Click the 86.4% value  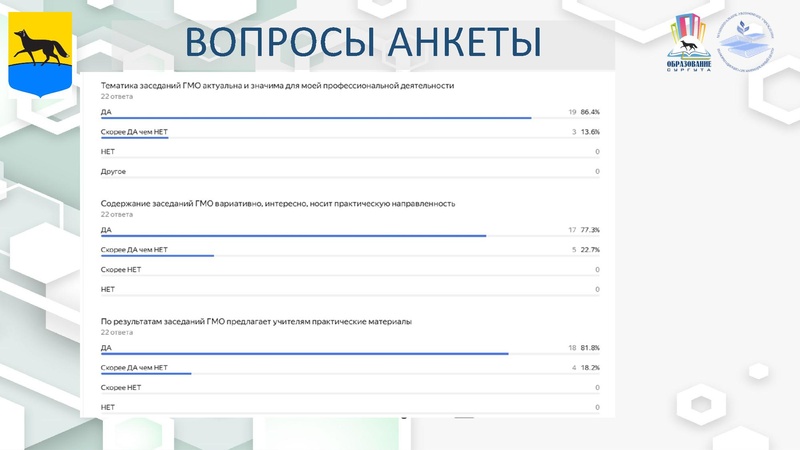coord(590,112)
